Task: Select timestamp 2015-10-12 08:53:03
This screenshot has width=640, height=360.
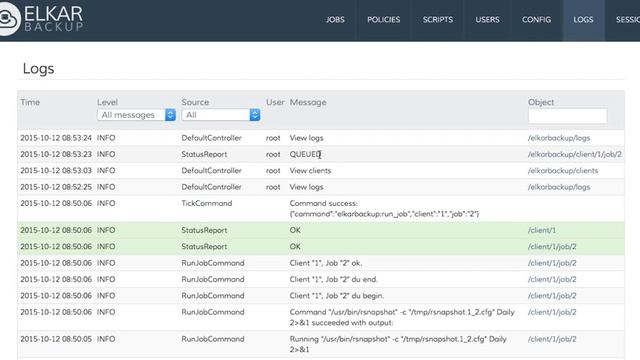Action: pyautogui.click(x=56, y=171)
